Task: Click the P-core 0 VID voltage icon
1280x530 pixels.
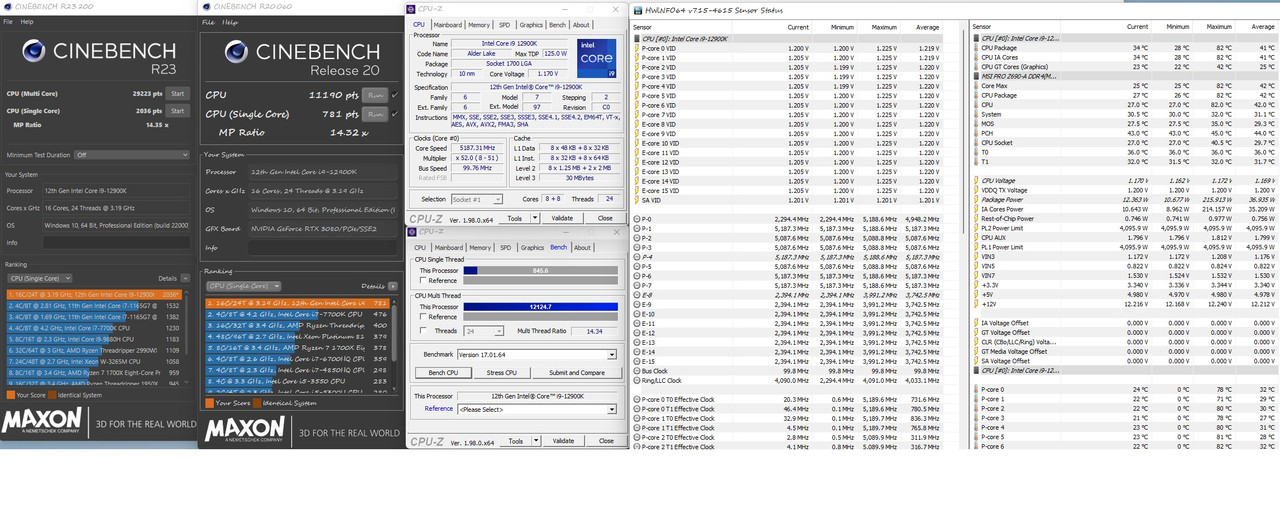Action: pyautogui.click(x=637, y=48)
